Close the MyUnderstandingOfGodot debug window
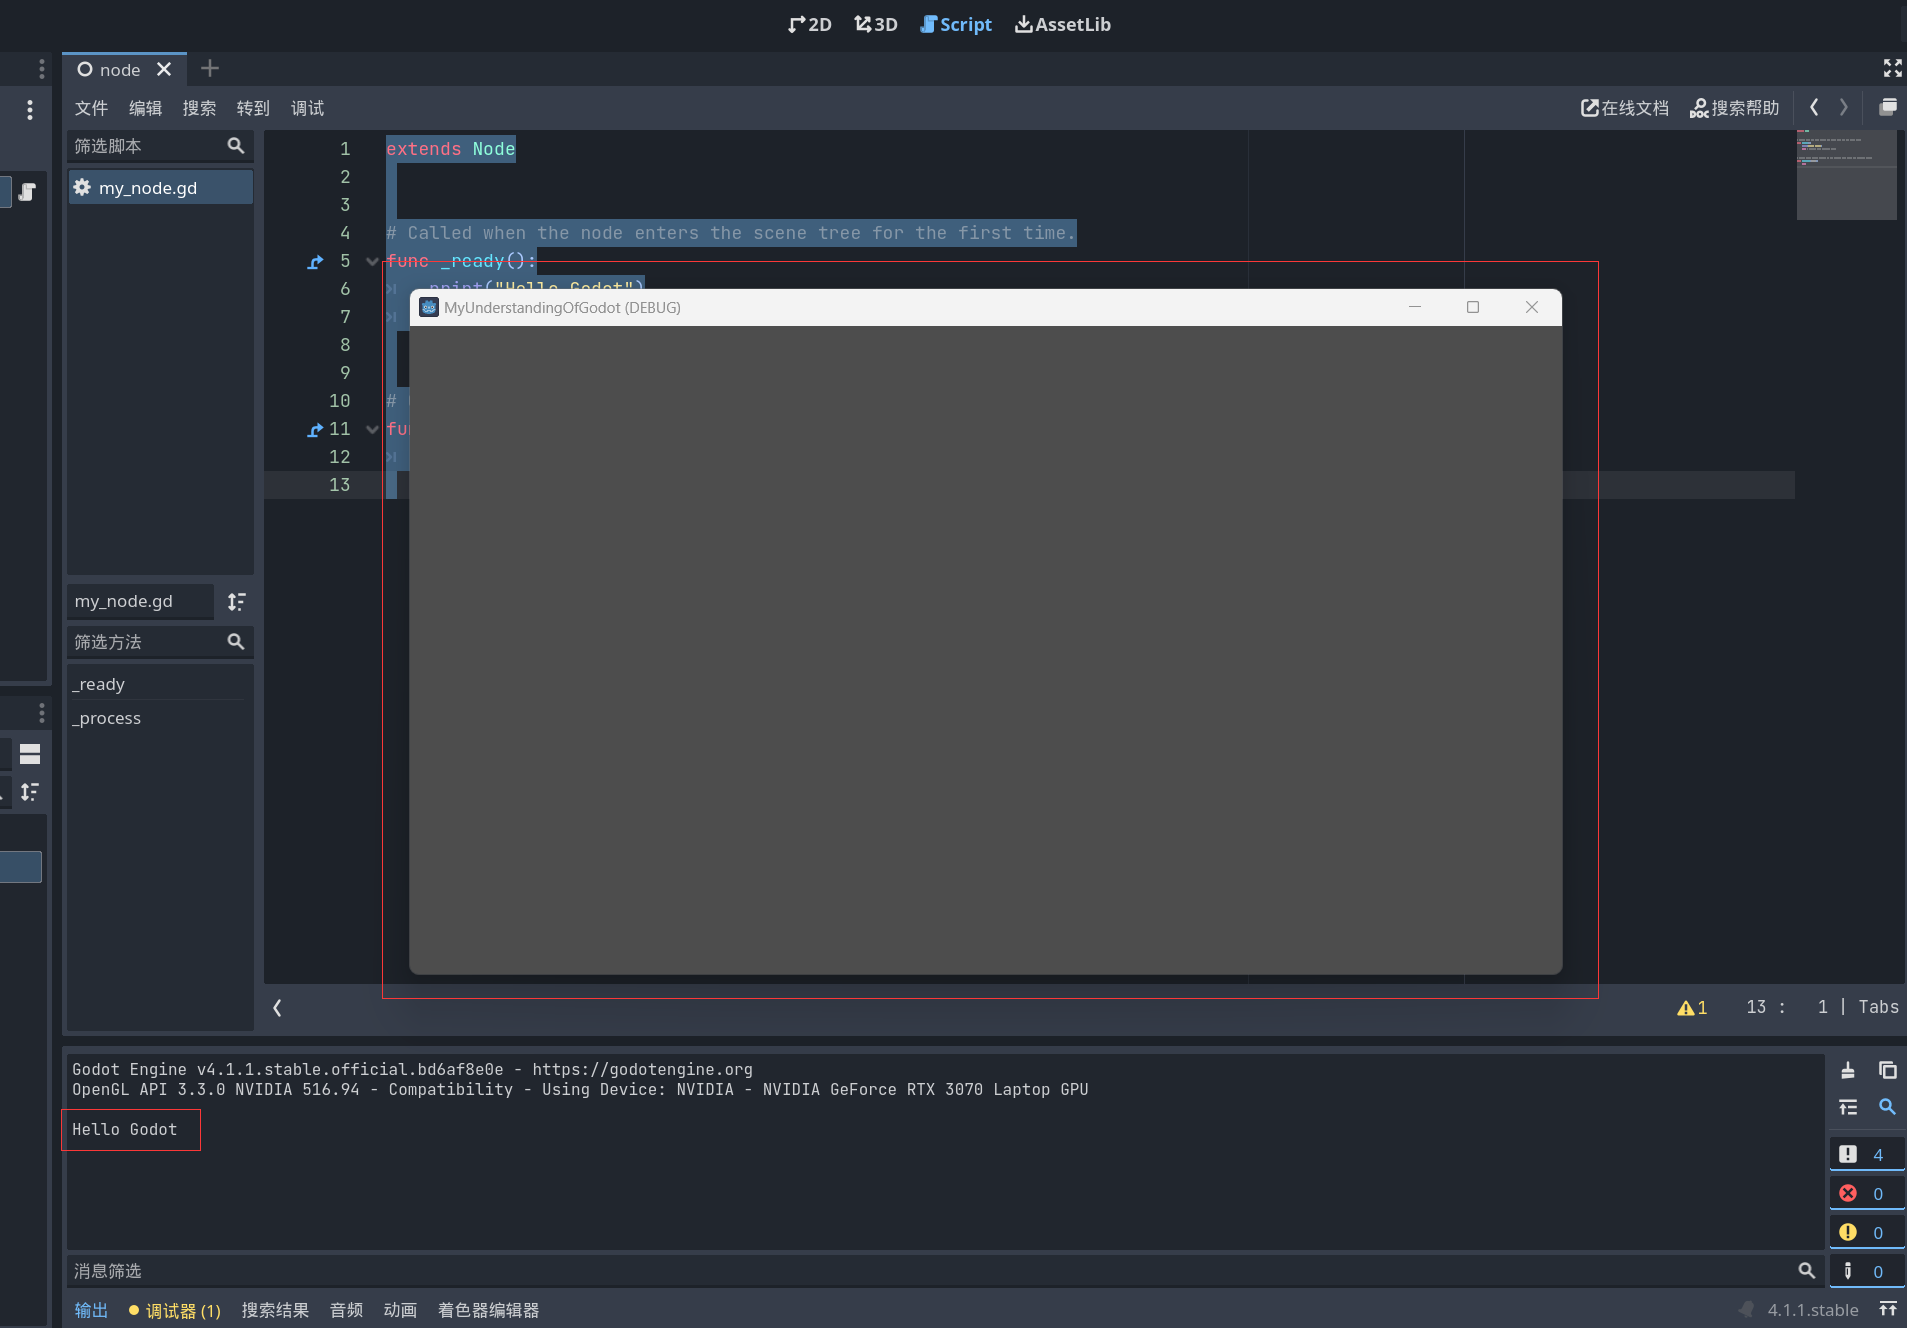This screenshot has width=1907, height=1328. coord(1532,307)
